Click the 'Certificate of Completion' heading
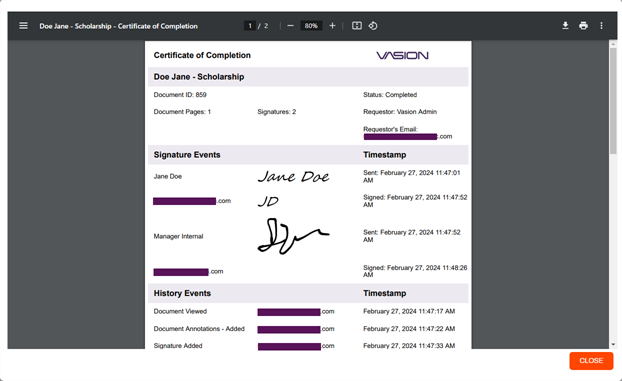 coord(202,55)
